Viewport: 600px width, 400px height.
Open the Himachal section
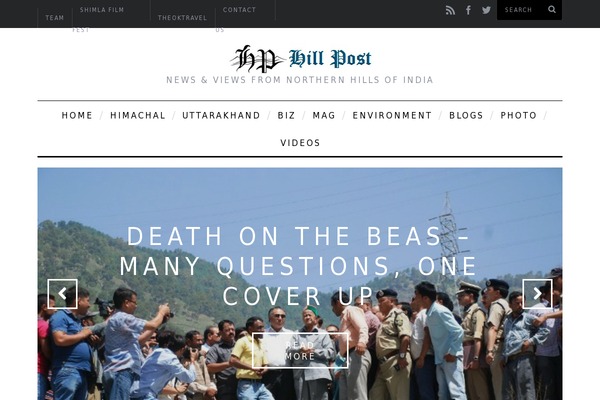click(x=138, y=115)
